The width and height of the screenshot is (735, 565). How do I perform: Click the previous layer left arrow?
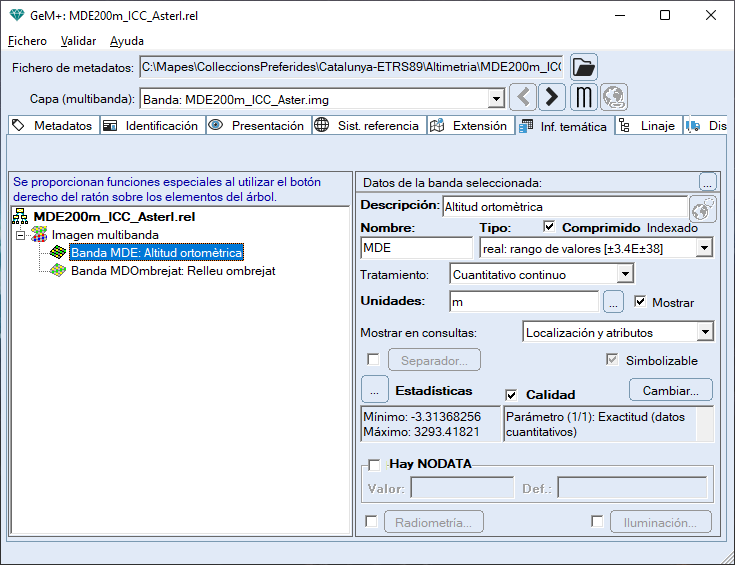tap(523, 98)
